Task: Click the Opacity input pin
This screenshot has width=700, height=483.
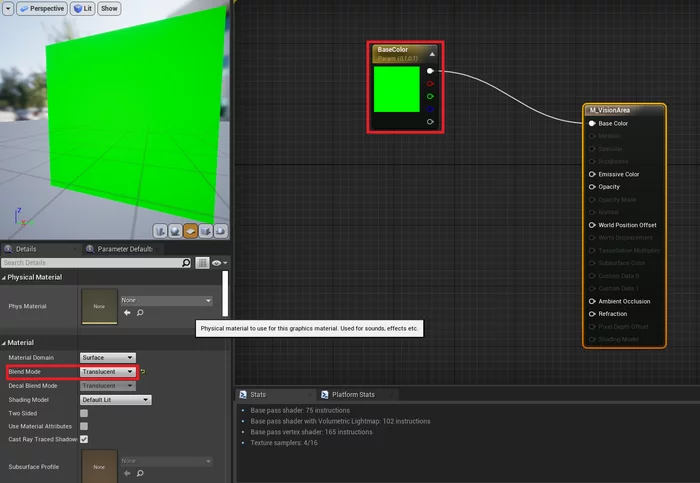Action: [x=592, y=187]
